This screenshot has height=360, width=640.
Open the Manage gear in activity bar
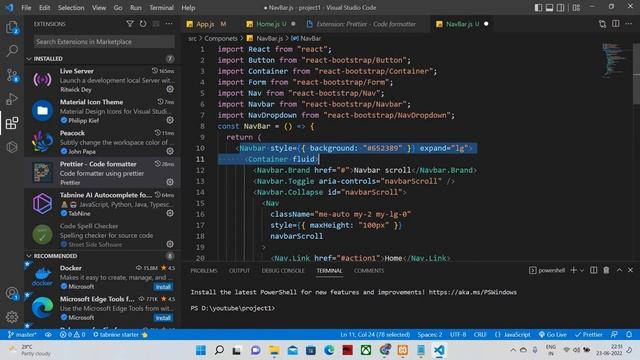pyautogui.click(x=12, y=317)
